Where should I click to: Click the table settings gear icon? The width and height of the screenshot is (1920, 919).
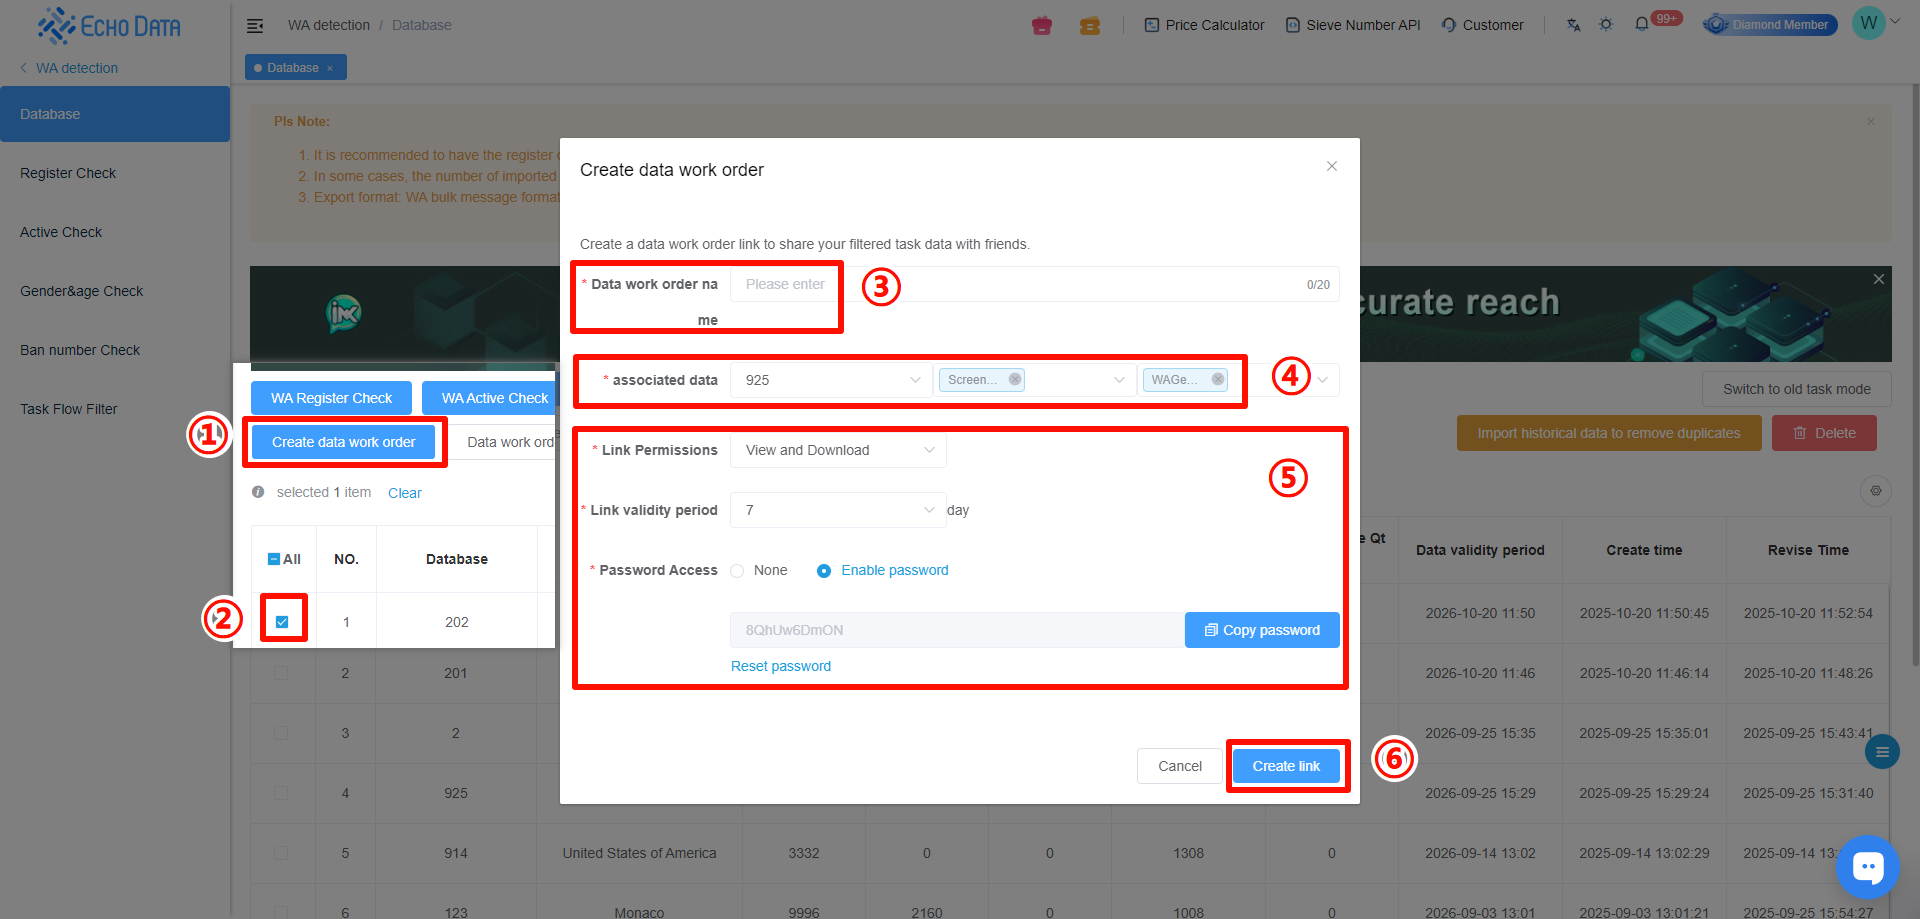pos(1876,491)
